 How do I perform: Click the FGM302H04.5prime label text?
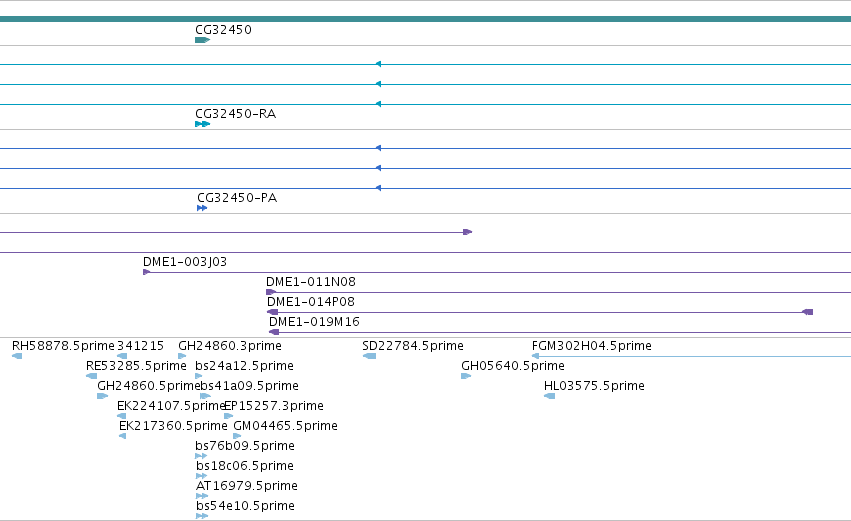point(592,346)
